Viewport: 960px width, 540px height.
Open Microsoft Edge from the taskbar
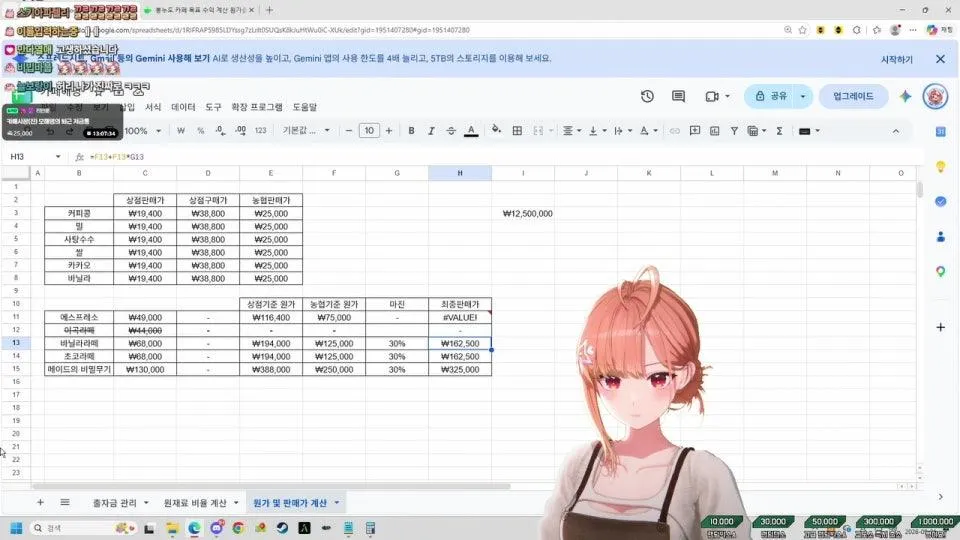click(x=194, y=528)
